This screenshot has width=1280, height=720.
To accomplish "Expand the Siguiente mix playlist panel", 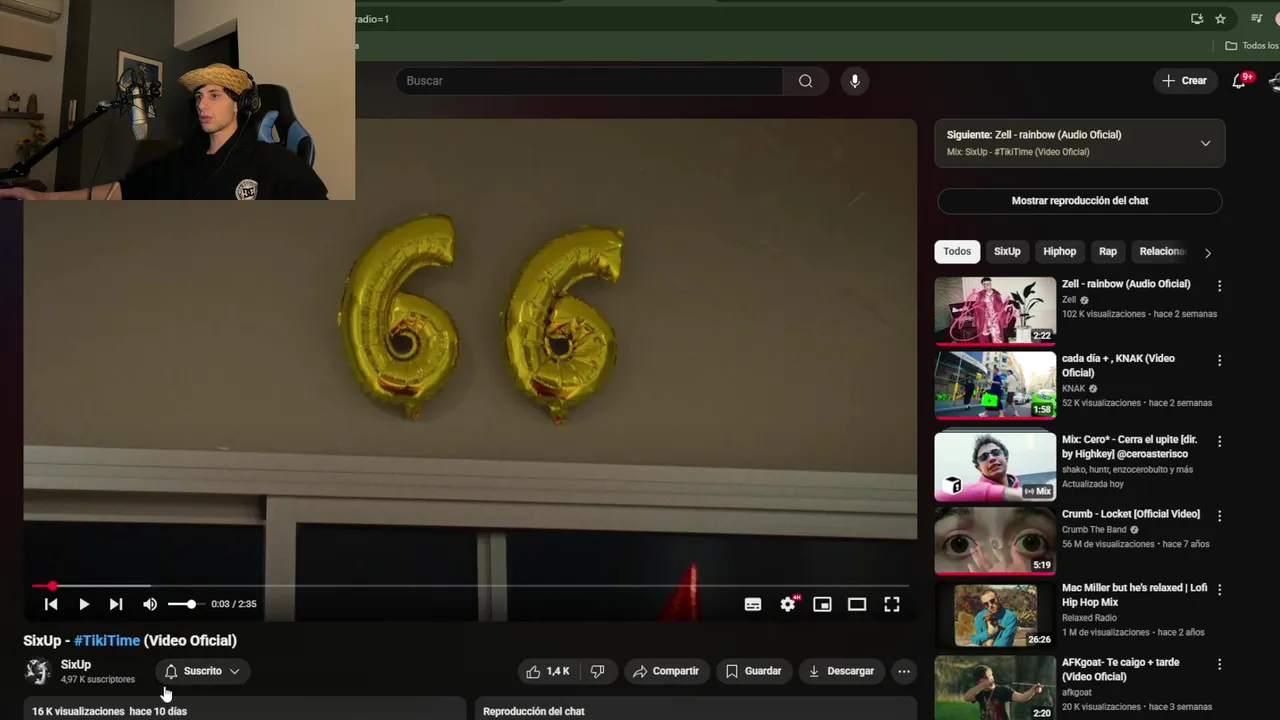I will (1080, 143).
